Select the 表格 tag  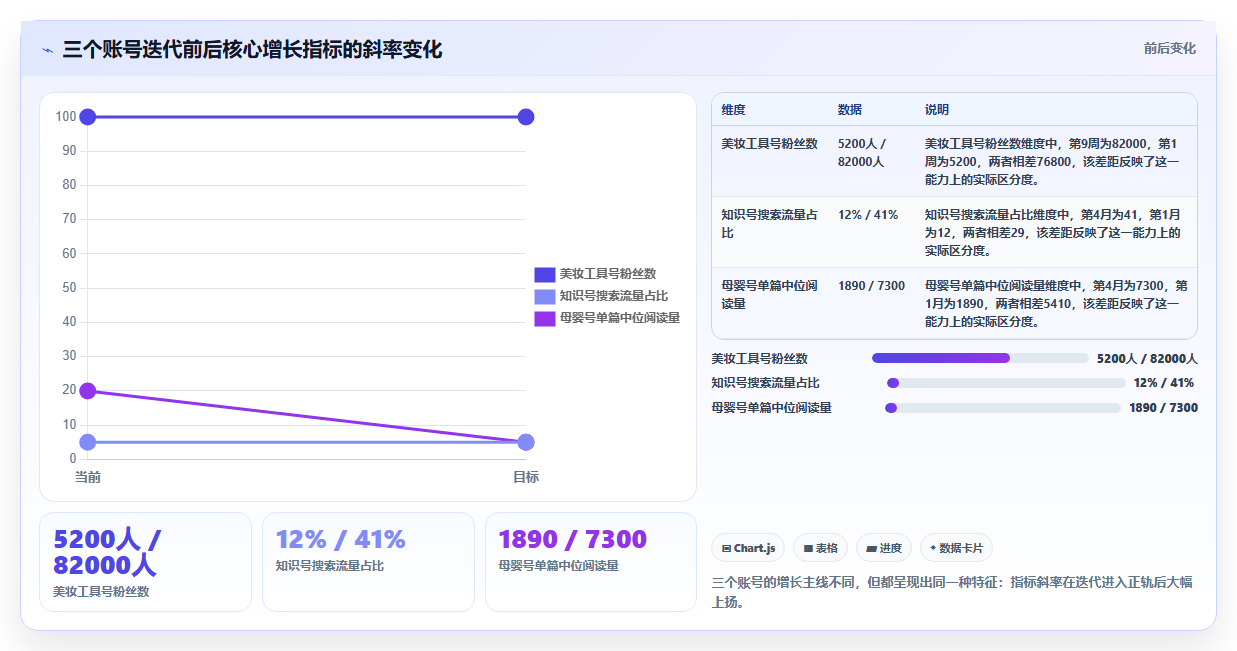pyautogui.click(x=820, y=548)
